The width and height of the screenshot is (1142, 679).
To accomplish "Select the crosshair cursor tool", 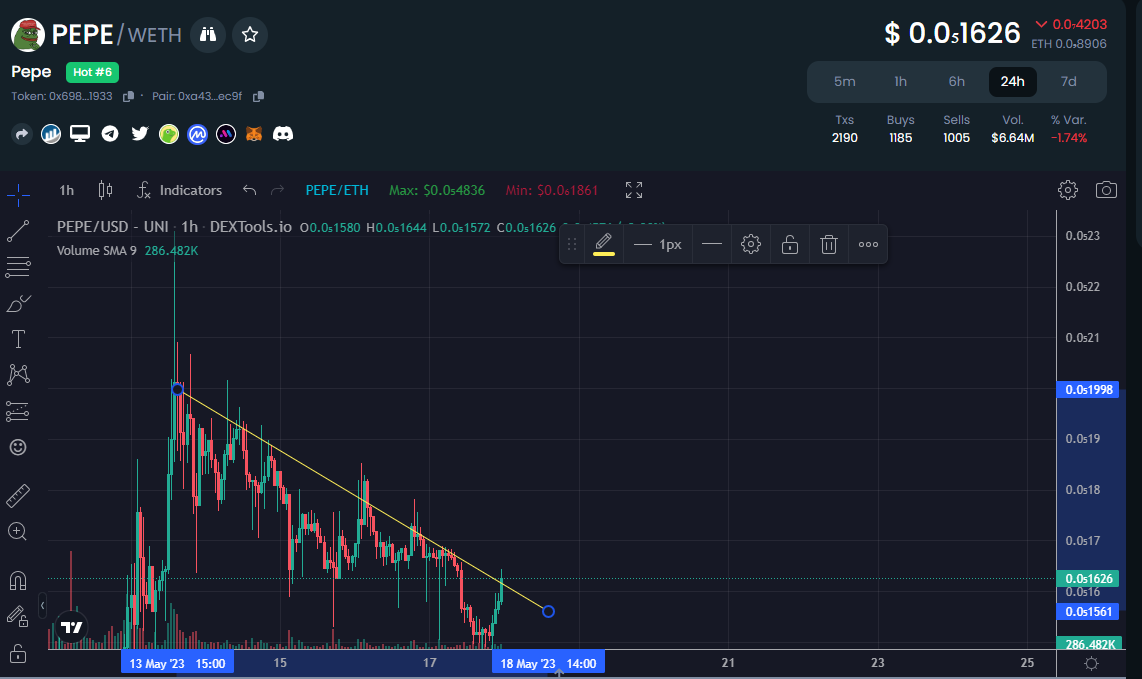I will tap(18, 195).
